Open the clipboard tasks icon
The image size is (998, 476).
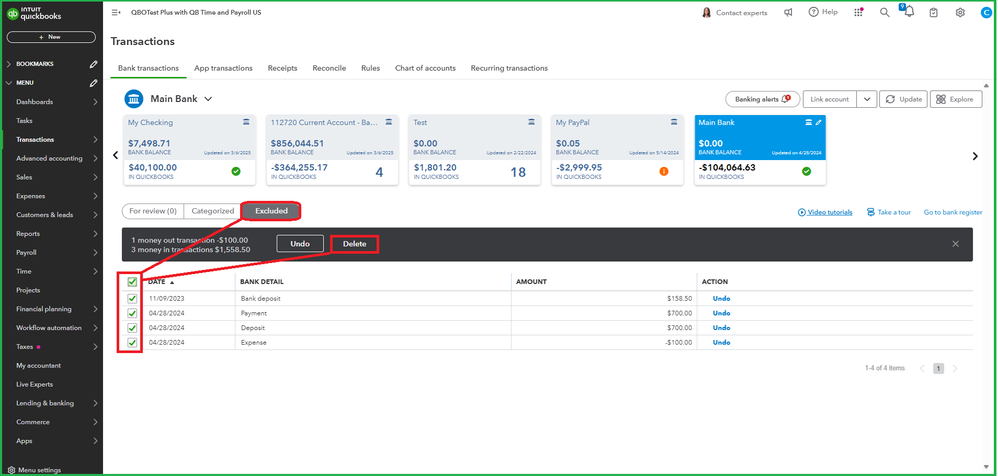(x=934, y=12)
